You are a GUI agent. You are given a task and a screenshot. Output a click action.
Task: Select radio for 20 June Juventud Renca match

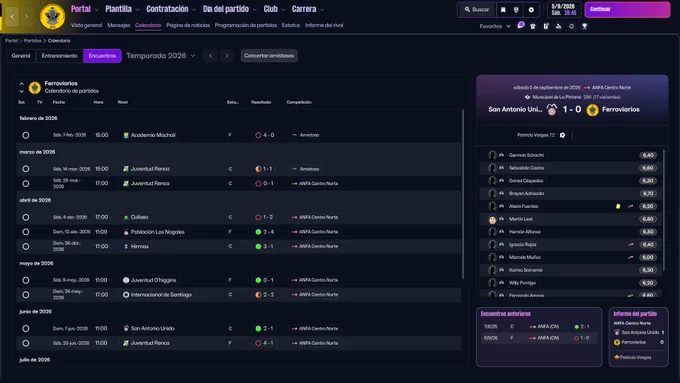click(26, 343)
